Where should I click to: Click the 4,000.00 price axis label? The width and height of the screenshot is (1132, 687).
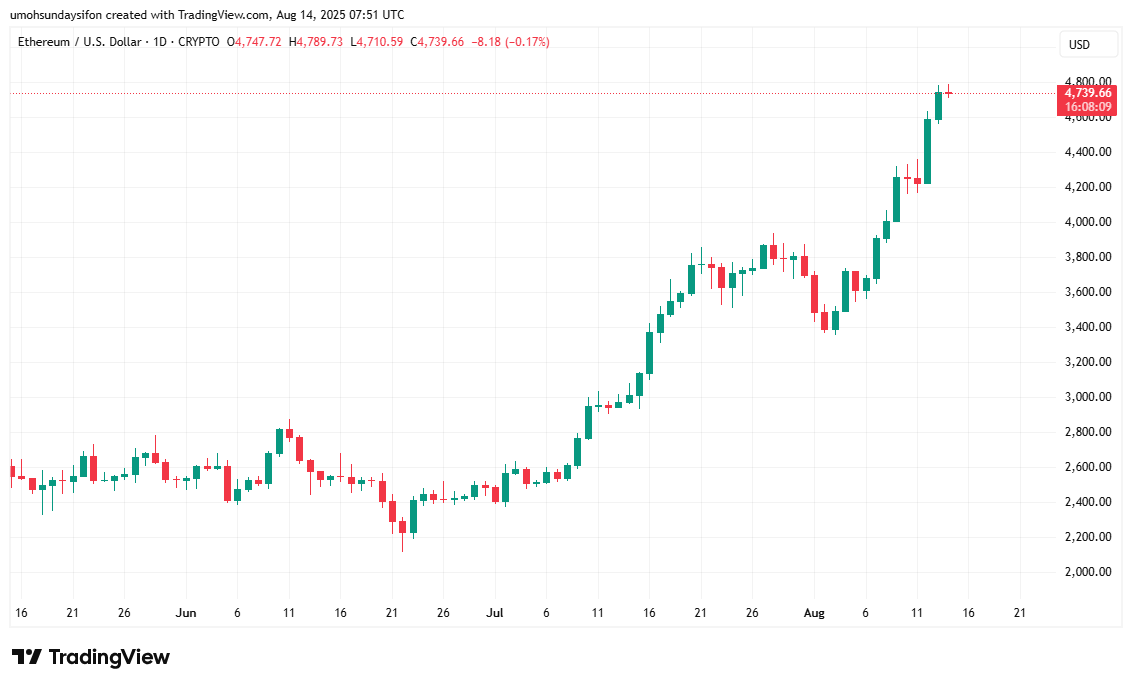pos(1087,222)
